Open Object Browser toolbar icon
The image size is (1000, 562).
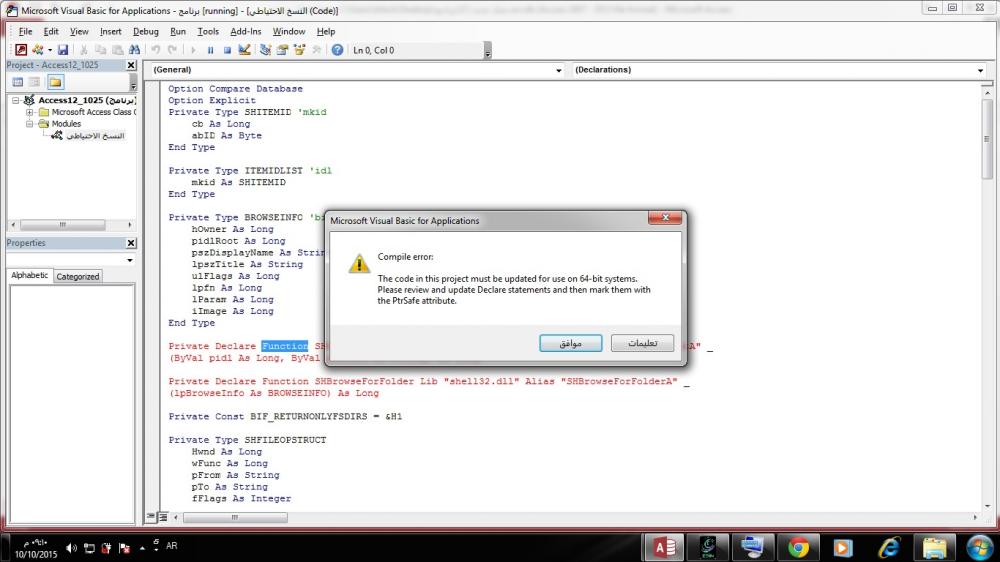pyautogui.click(x=299, y=50)
